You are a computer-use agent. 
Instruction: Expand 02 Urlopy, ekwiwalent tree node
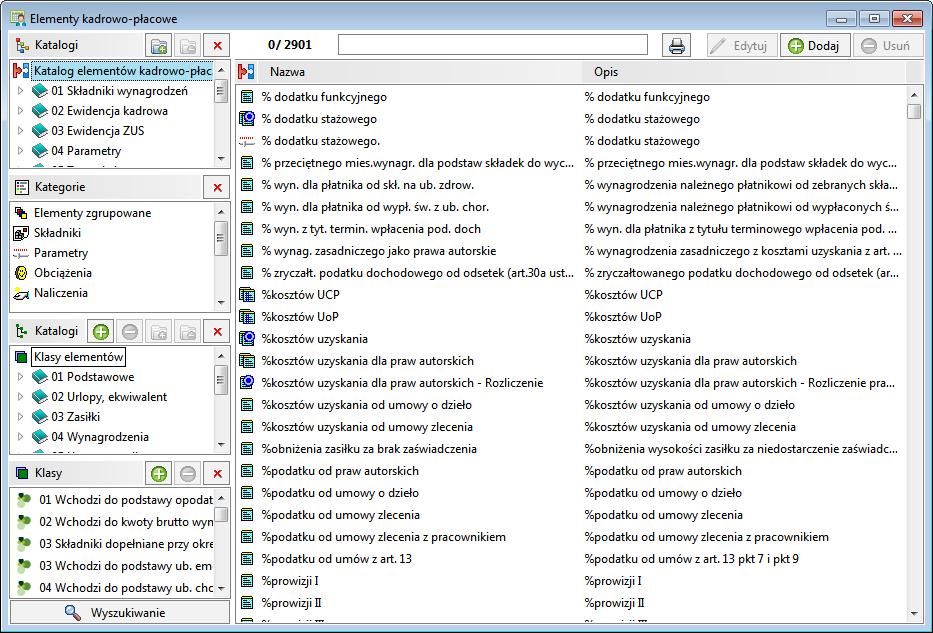[20, 397]
